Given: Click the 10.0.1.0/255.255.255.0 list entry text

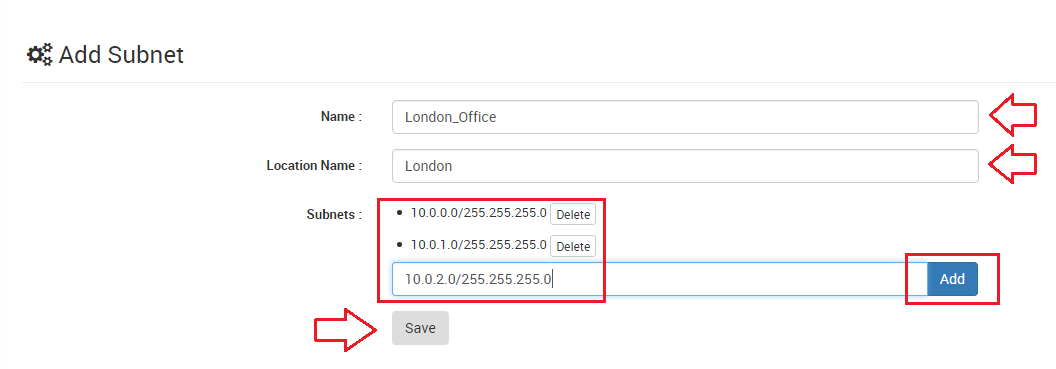Looking at the screenshot, I should click(479, 245).
